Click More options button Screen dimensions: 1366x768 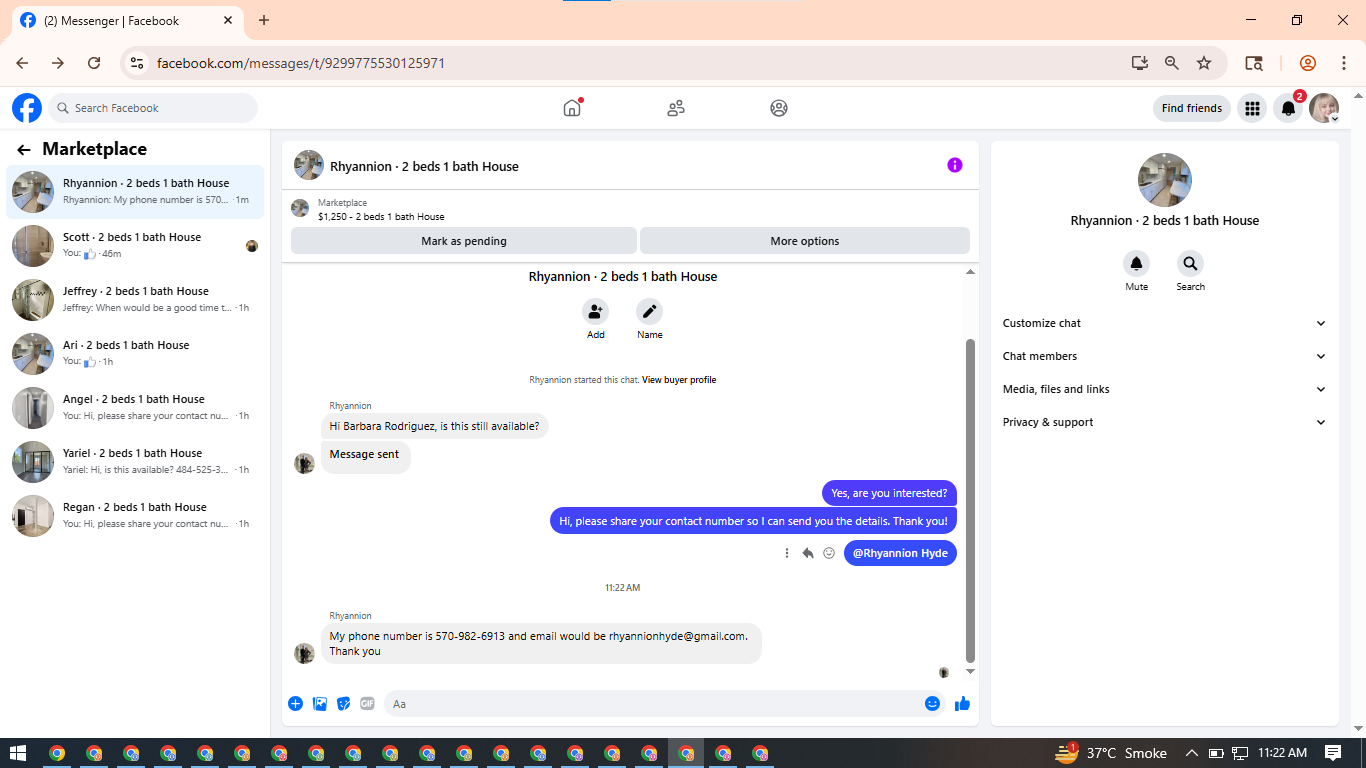pyautogui.click(x=805, y=241)
